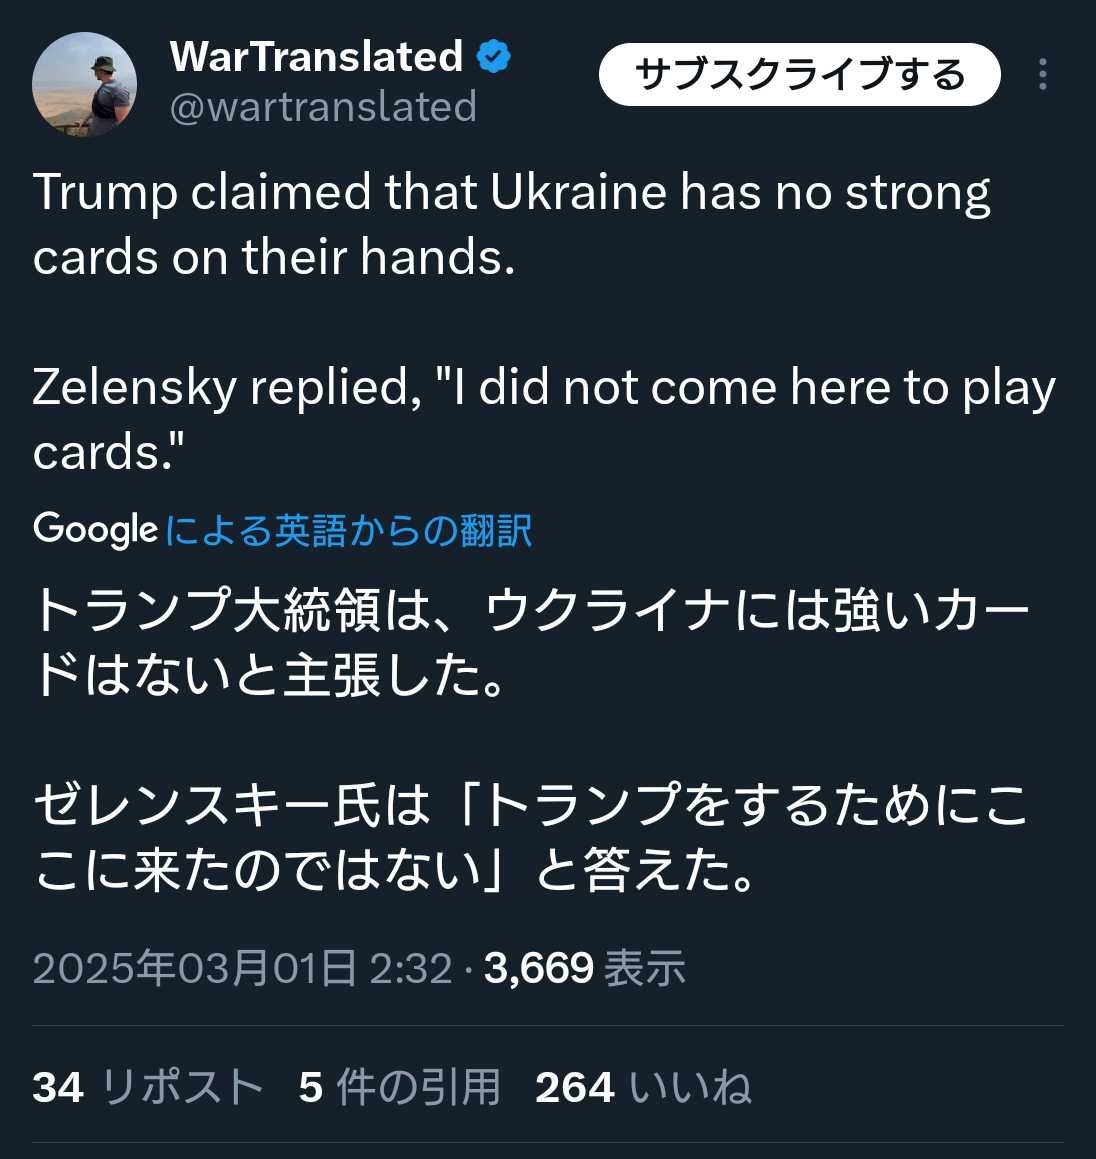This screenshot has width=1096, height=1159.
Task: Click the による英語からの翻訳 translation link
Action: coord(348,530)
